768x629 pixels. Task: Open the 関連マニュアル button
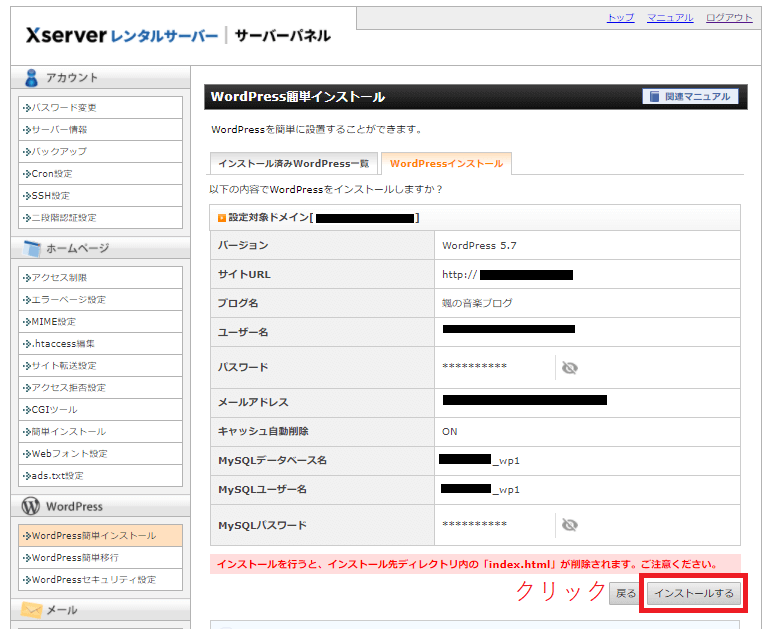coord(690,97)
